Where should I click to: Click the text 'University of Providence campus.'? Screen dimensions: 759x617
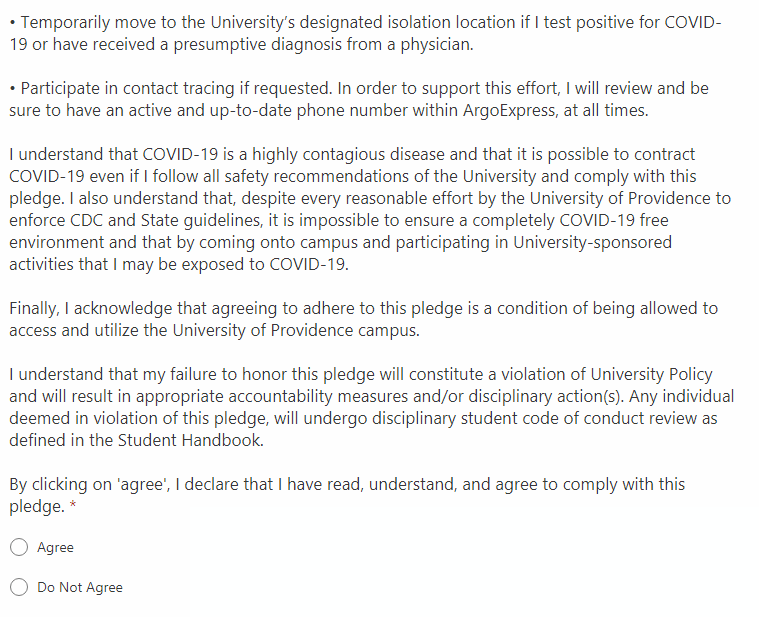click(296, 331)
